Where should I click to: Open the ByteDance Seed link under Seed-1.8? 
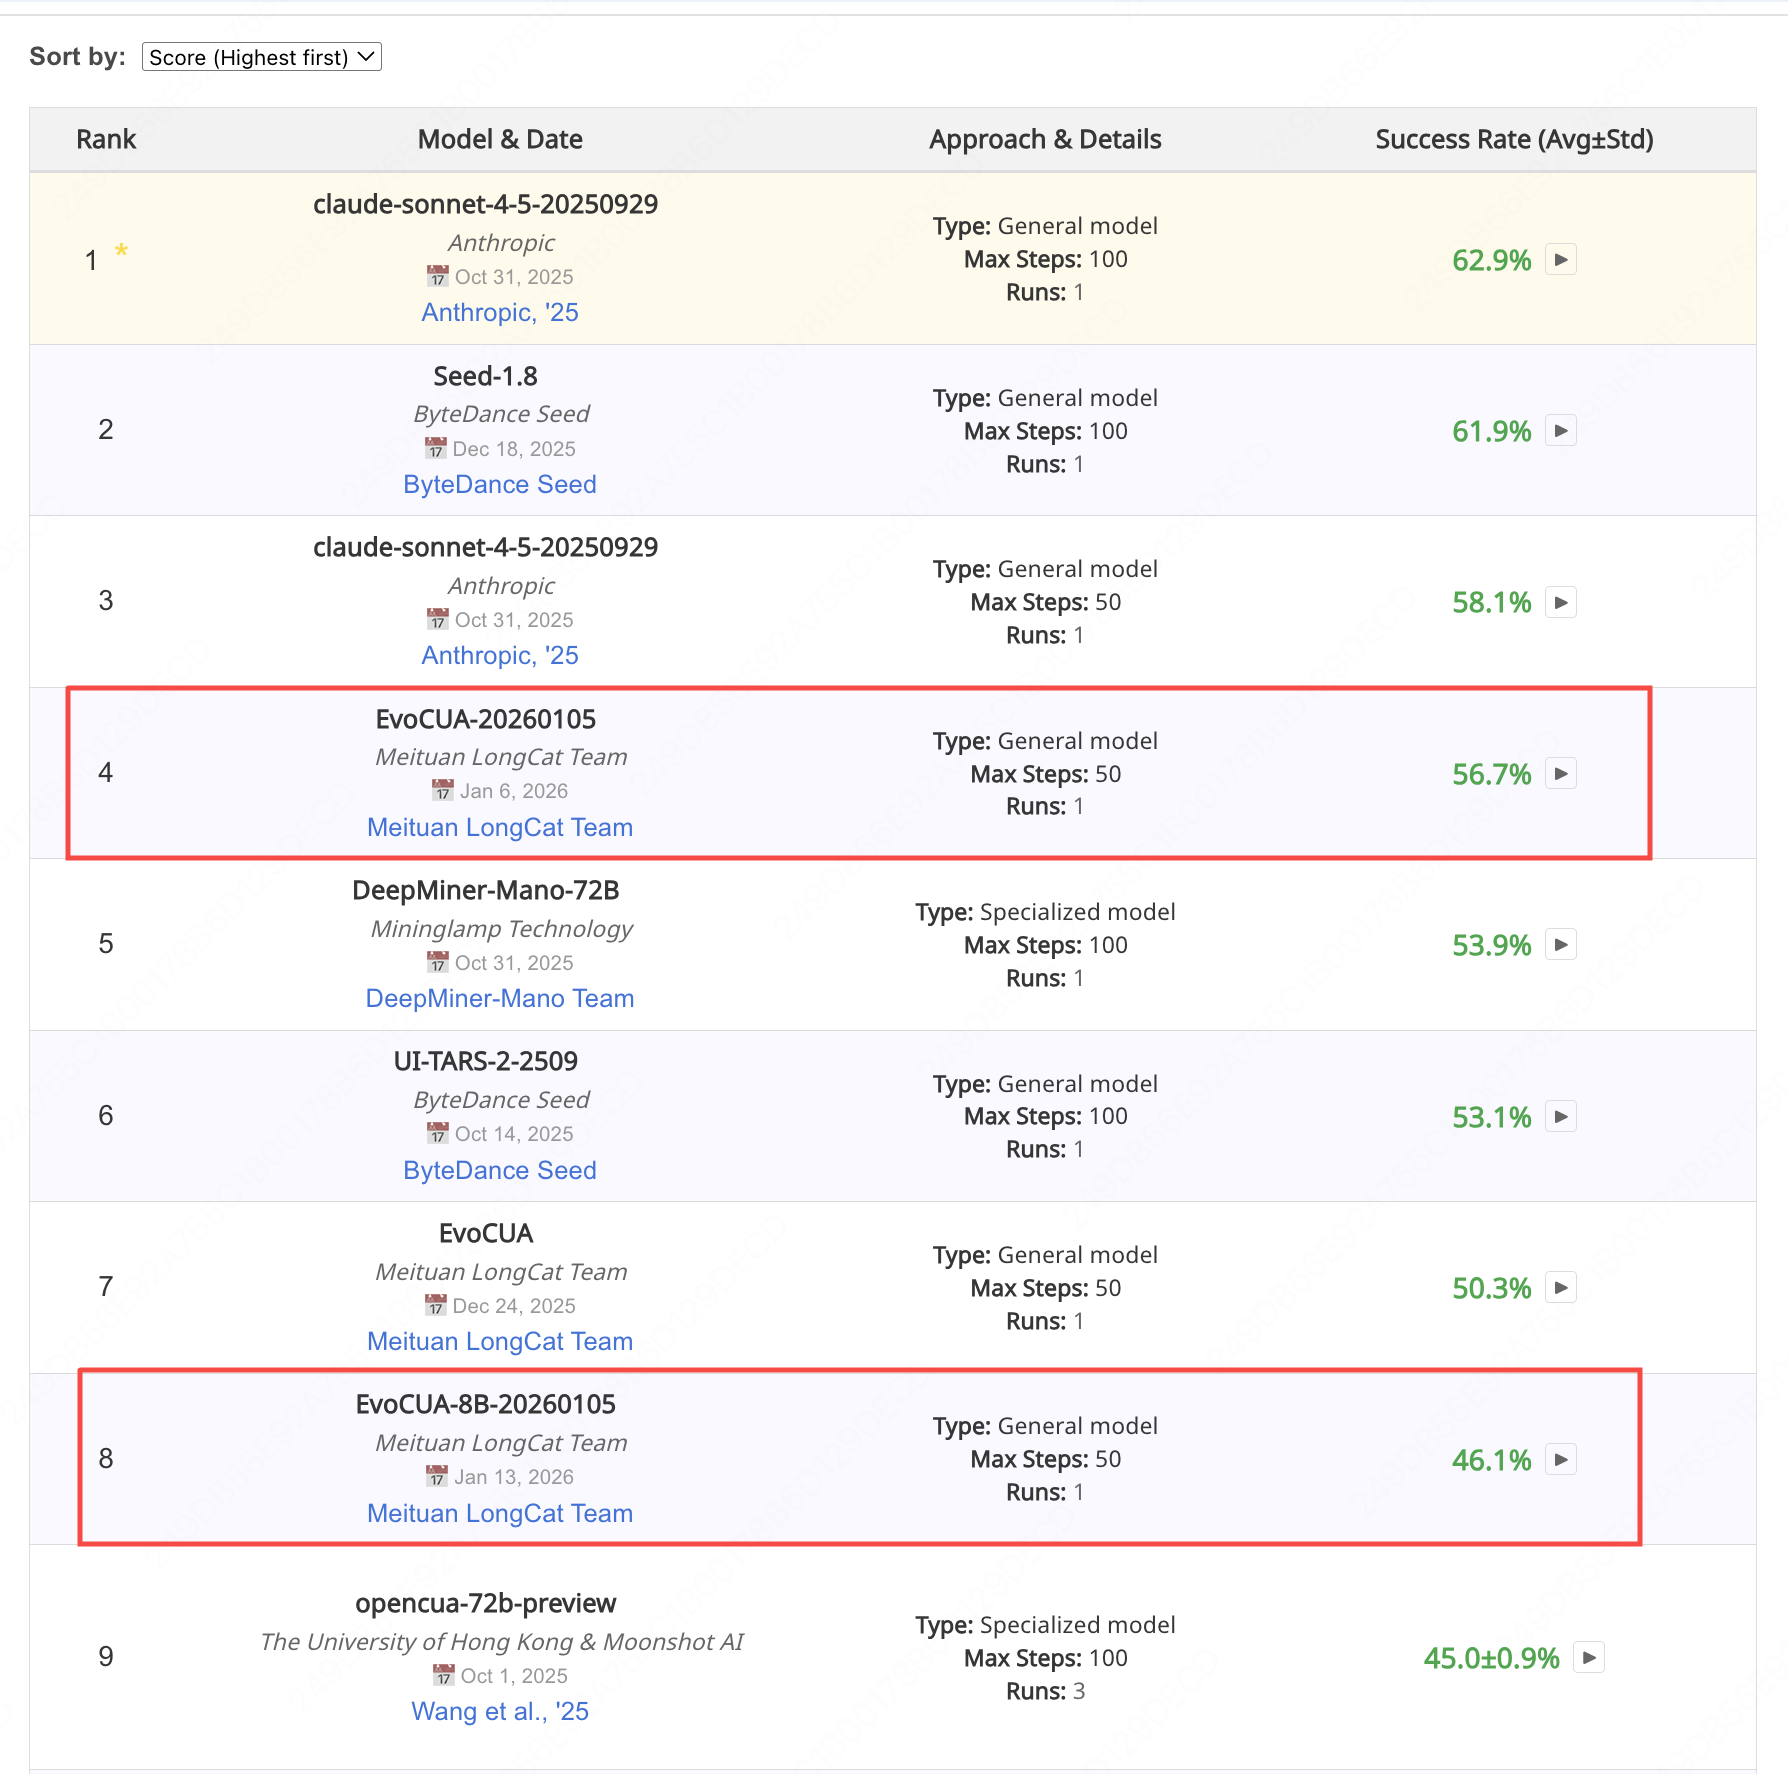tap(500, 484)
